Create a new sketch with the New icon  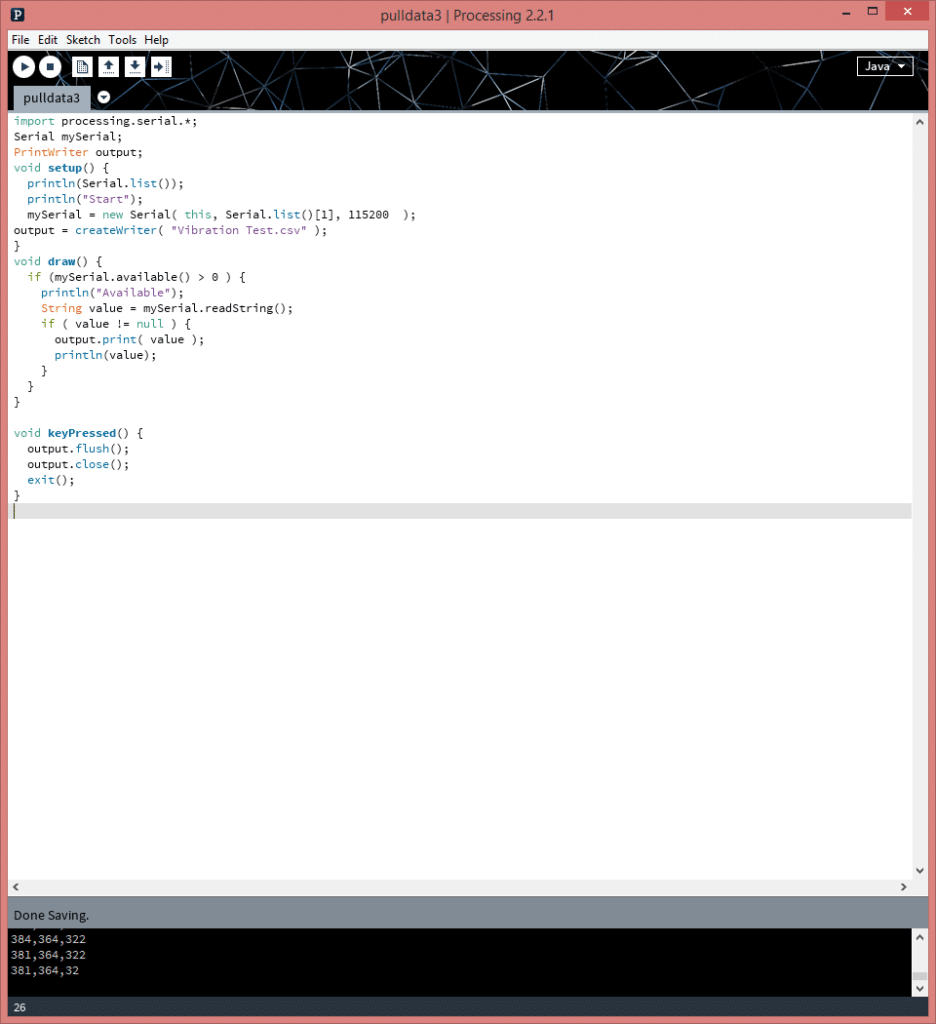pos(82,67)
